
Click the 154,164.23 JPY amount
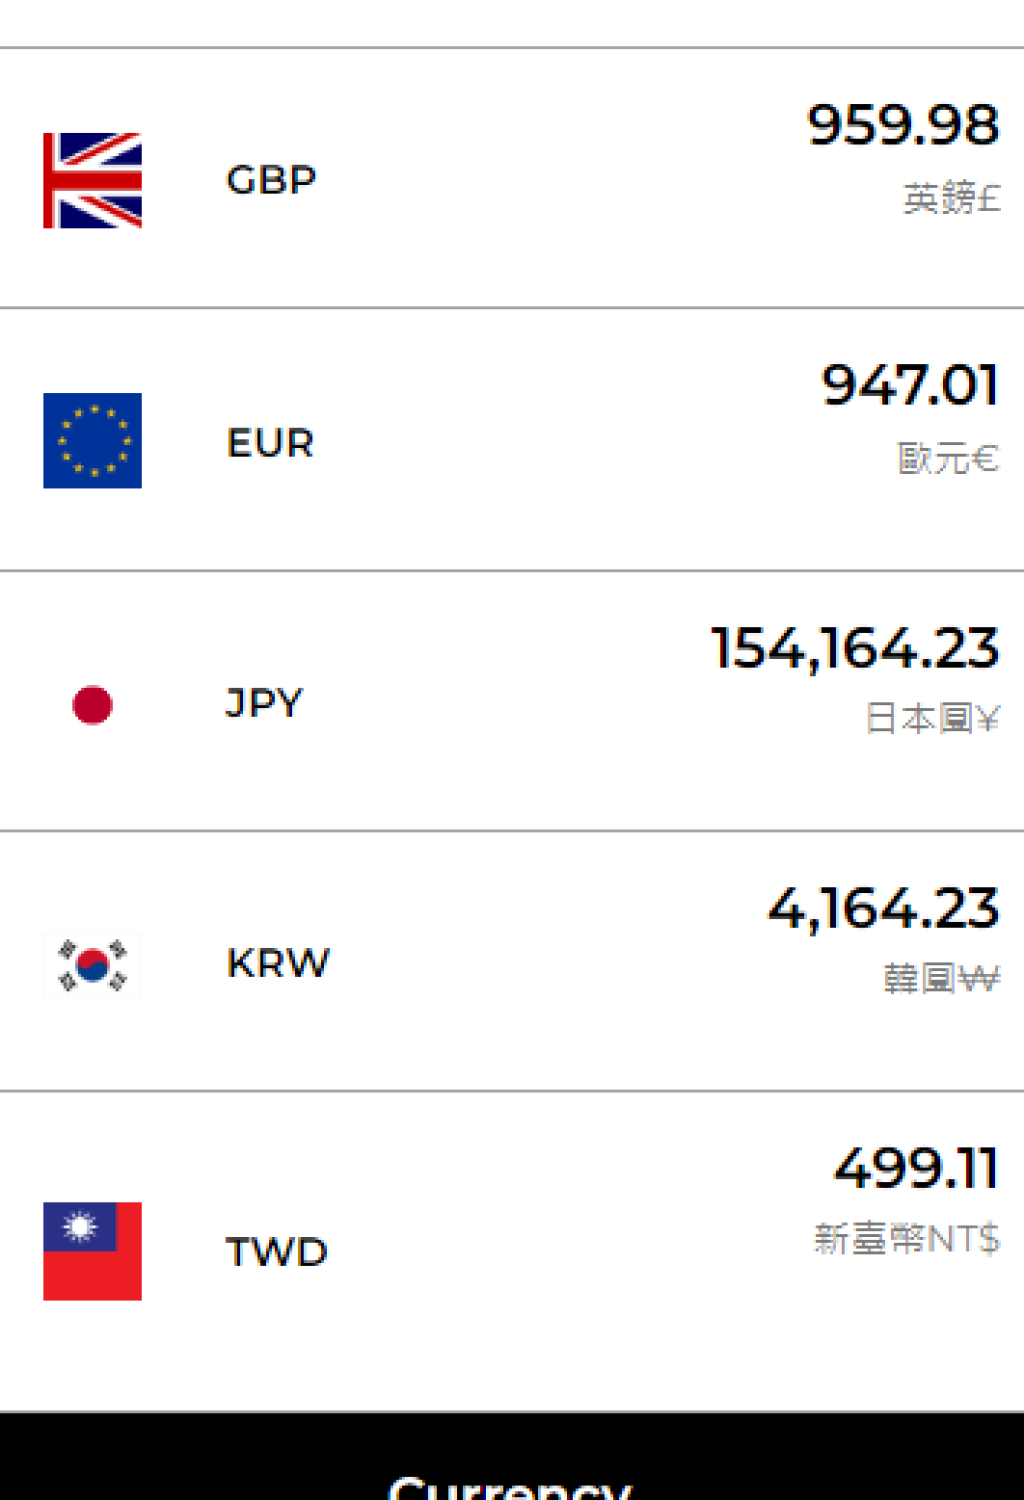[855, 648]
